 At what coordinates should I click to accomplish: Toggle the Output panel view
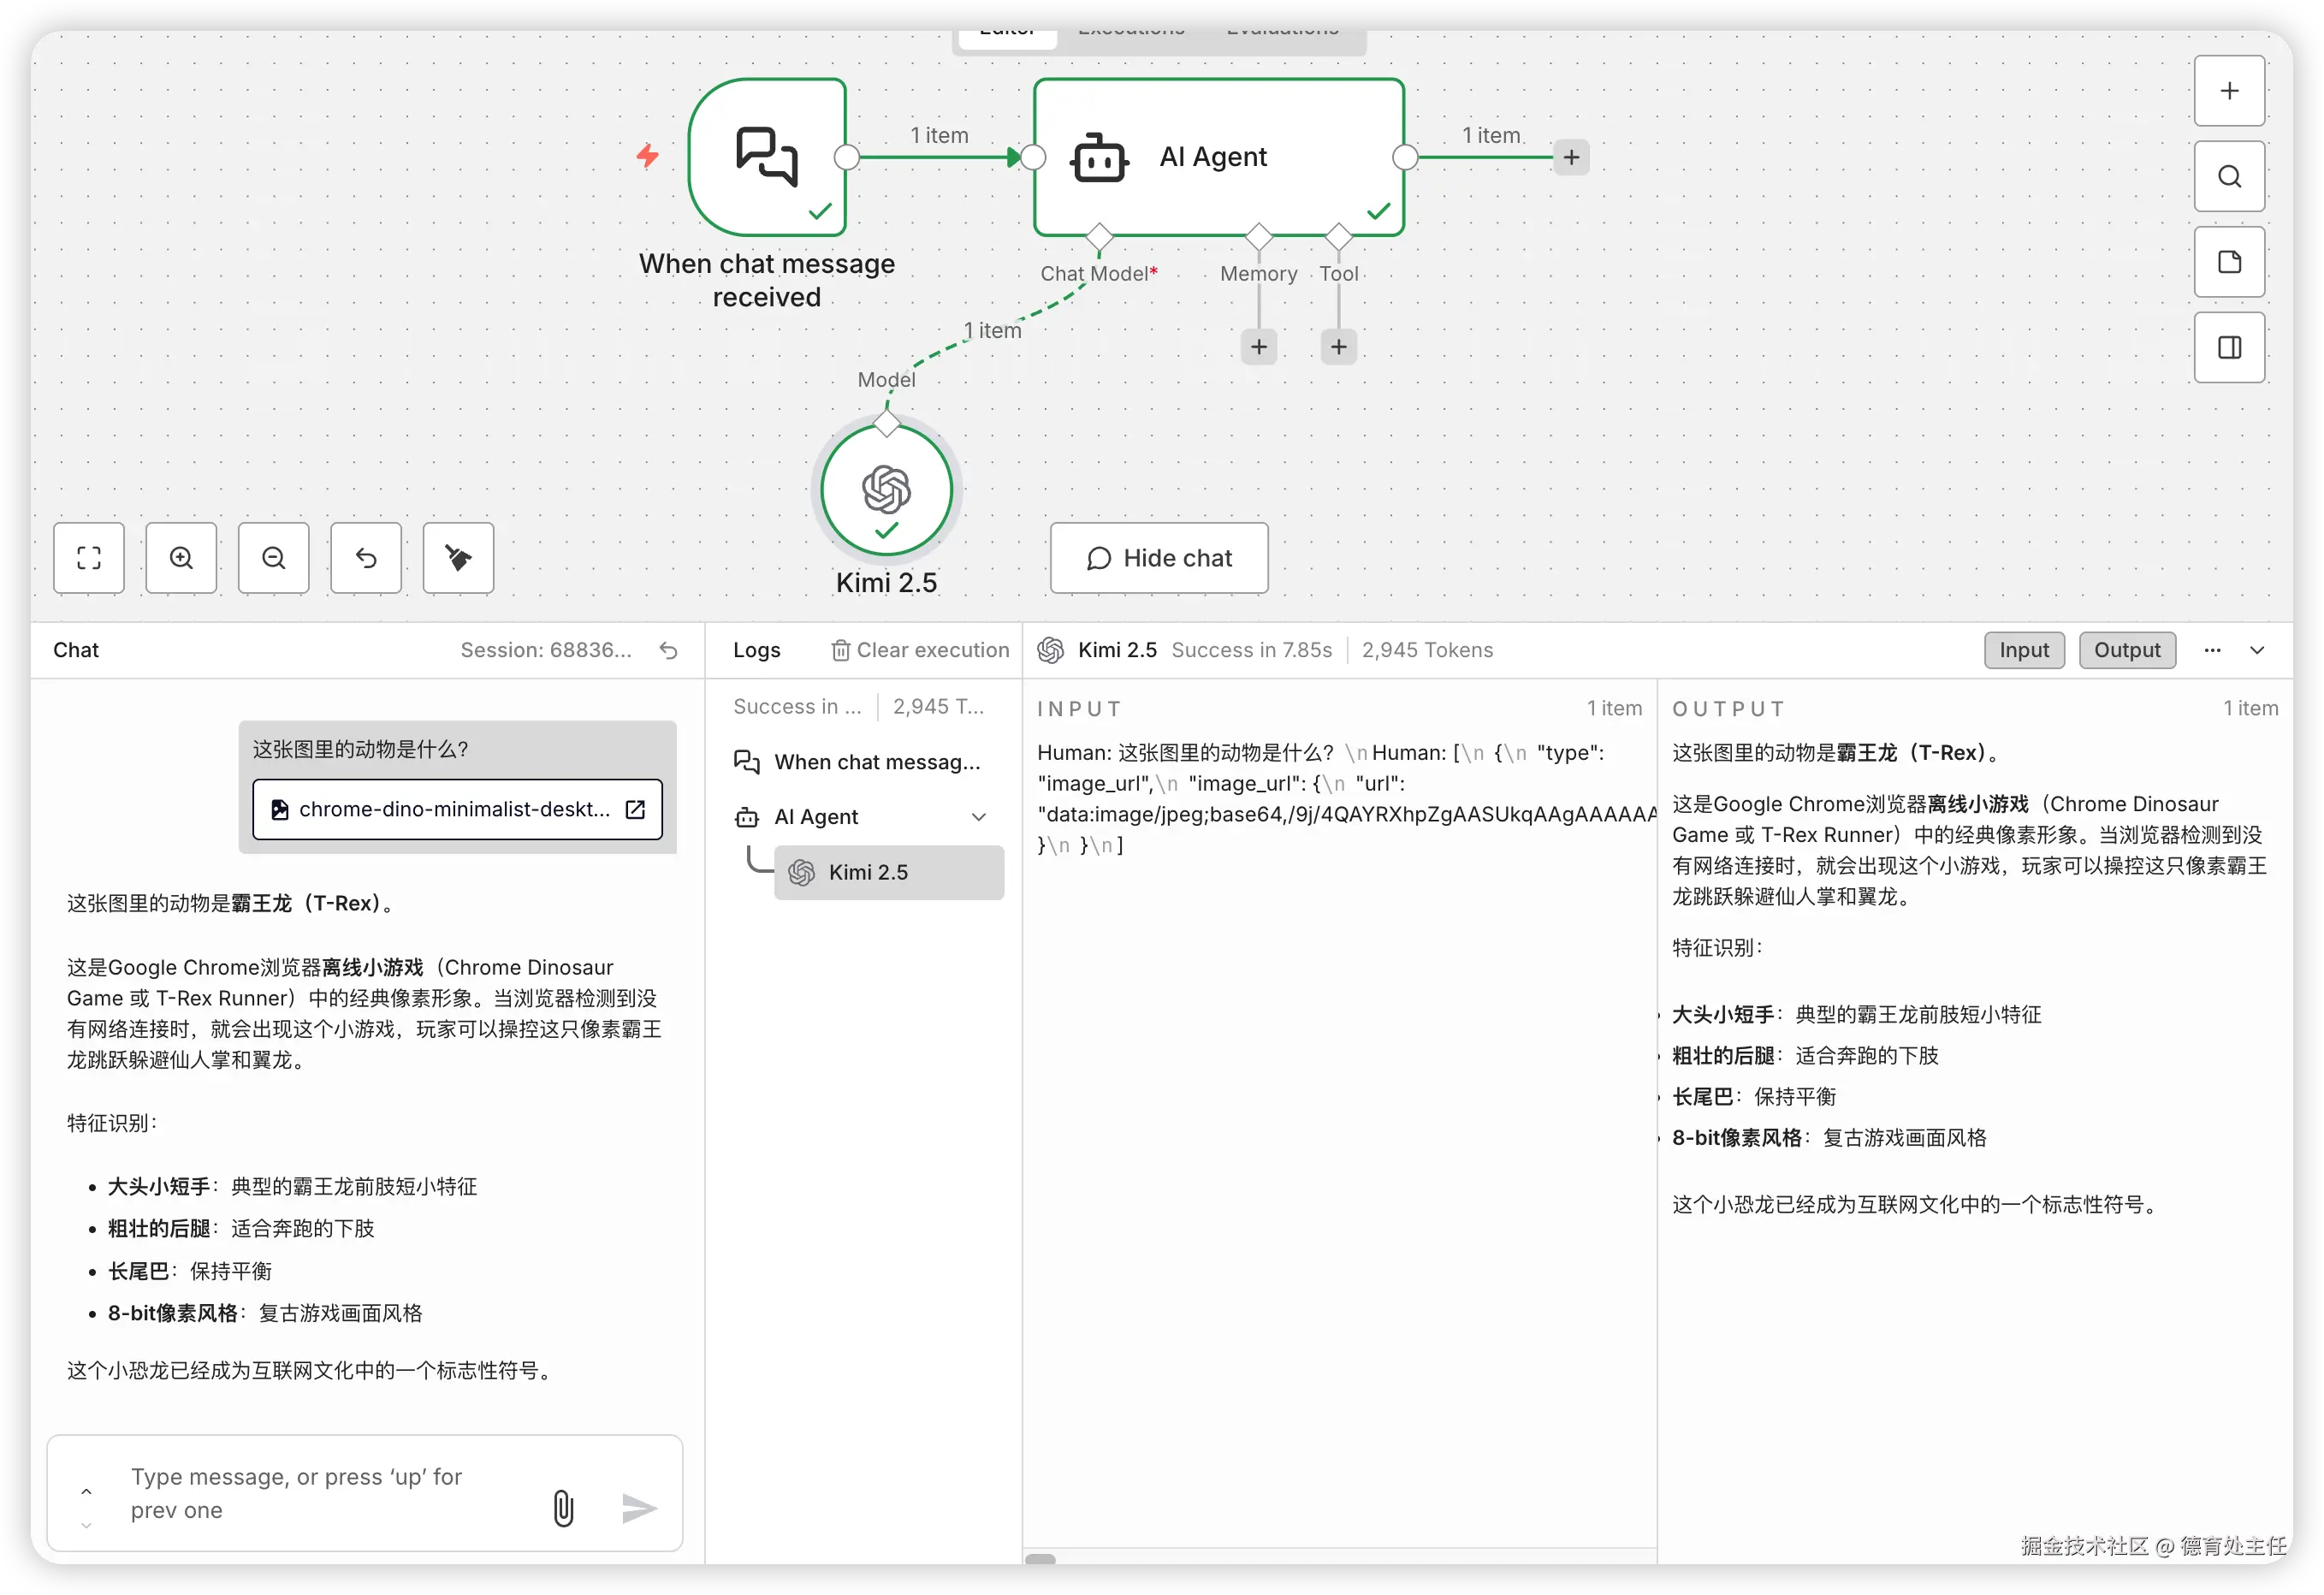pyautogui.click(x=2127, y=650)
